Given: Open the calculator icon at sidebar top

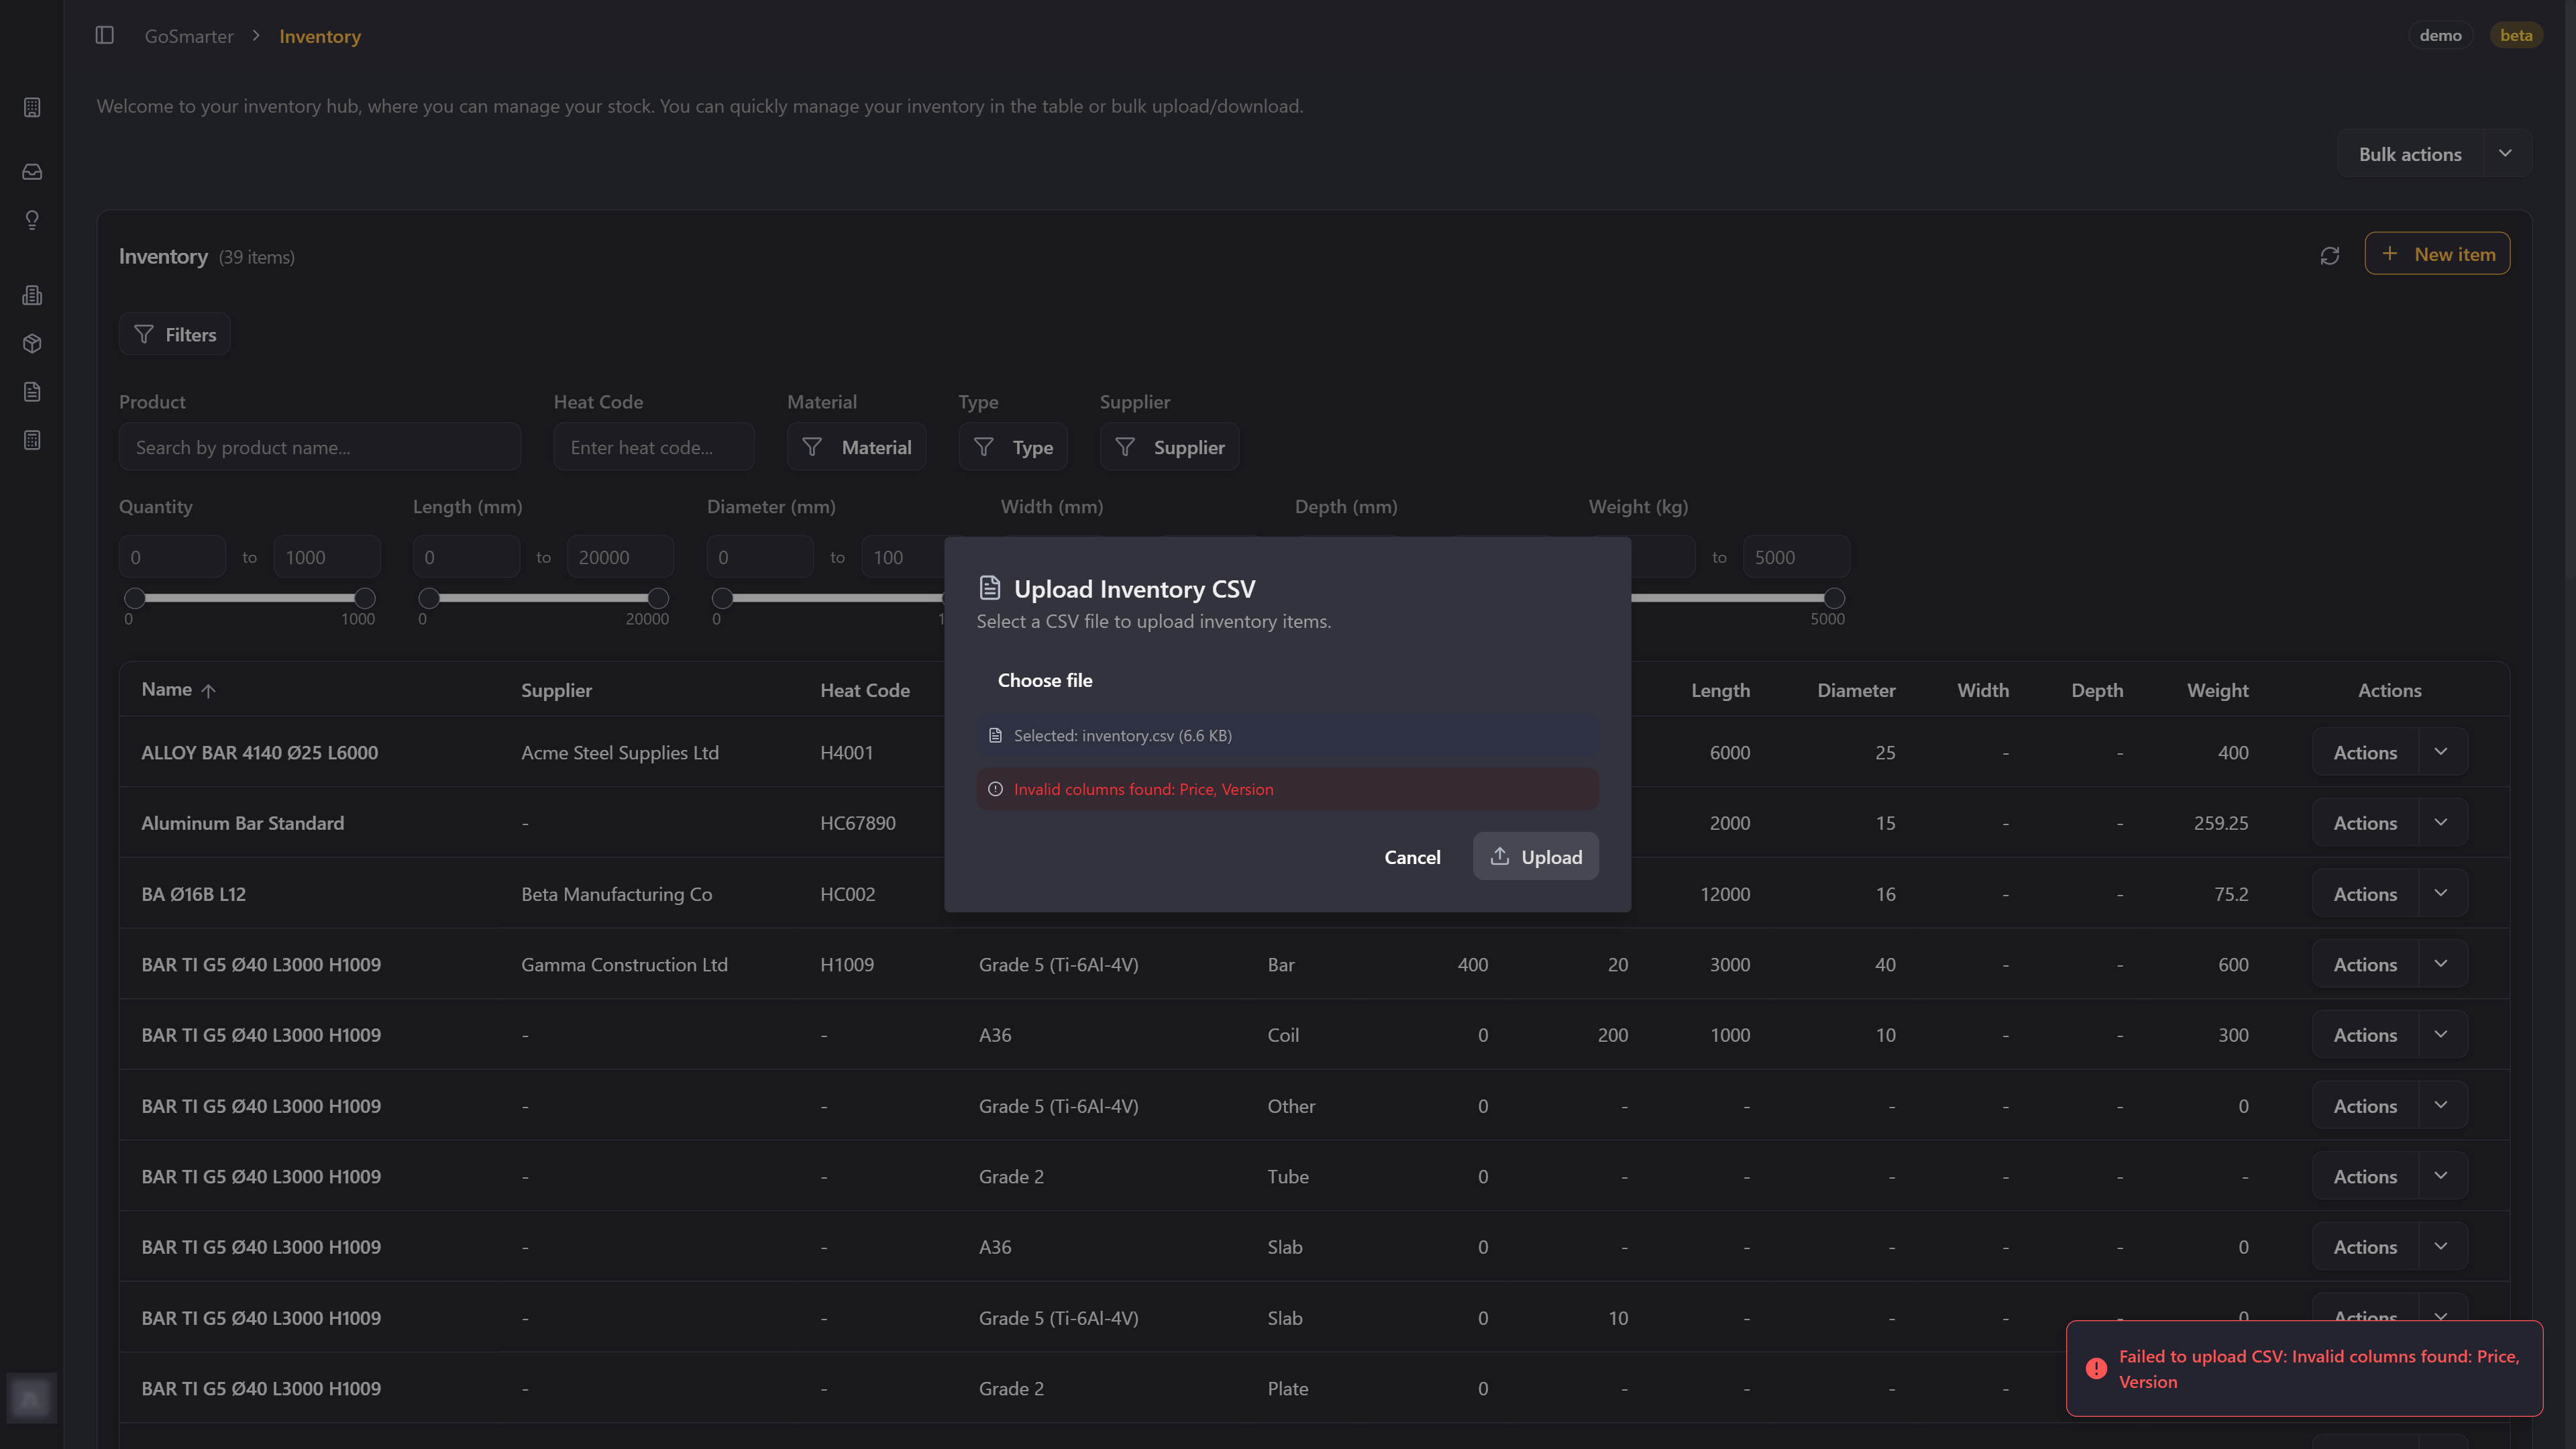Looking at the screenshot, I should point(32,107).
